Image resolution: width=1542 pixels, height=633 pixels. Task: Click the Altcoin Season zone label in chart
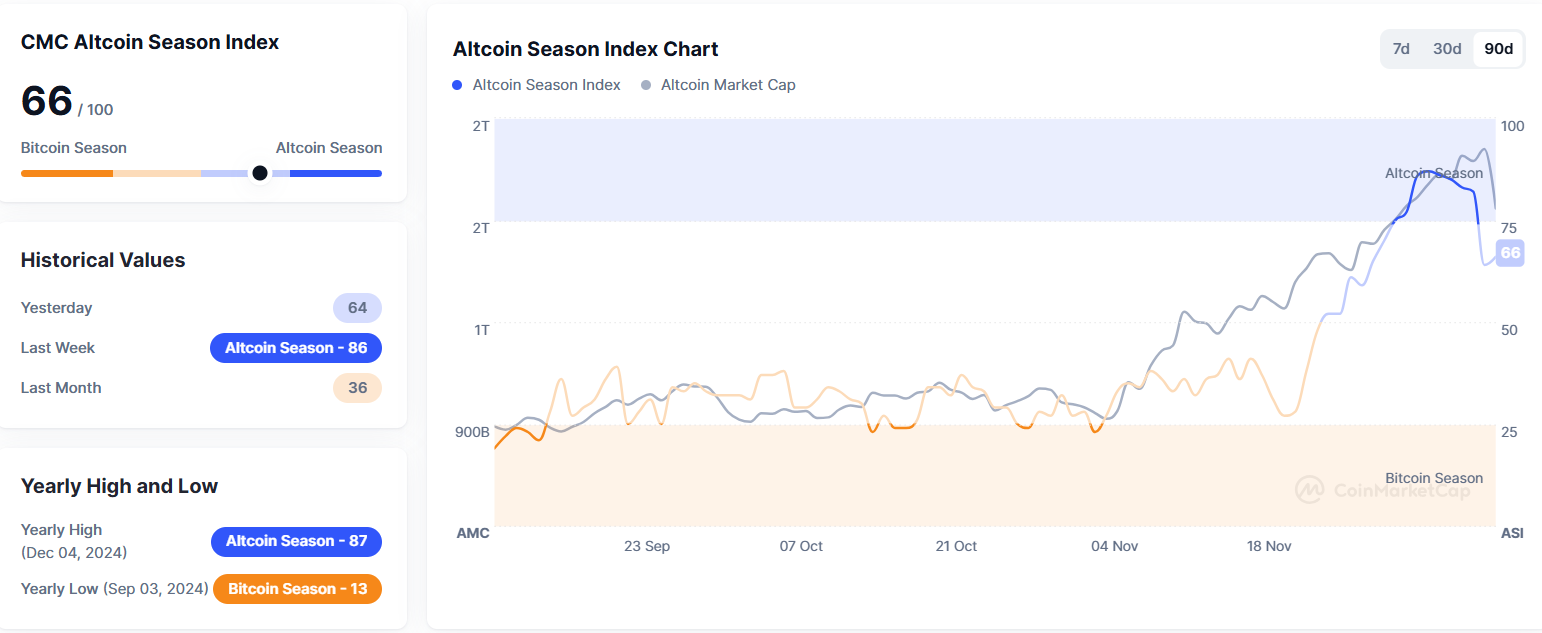(1433, 173)
